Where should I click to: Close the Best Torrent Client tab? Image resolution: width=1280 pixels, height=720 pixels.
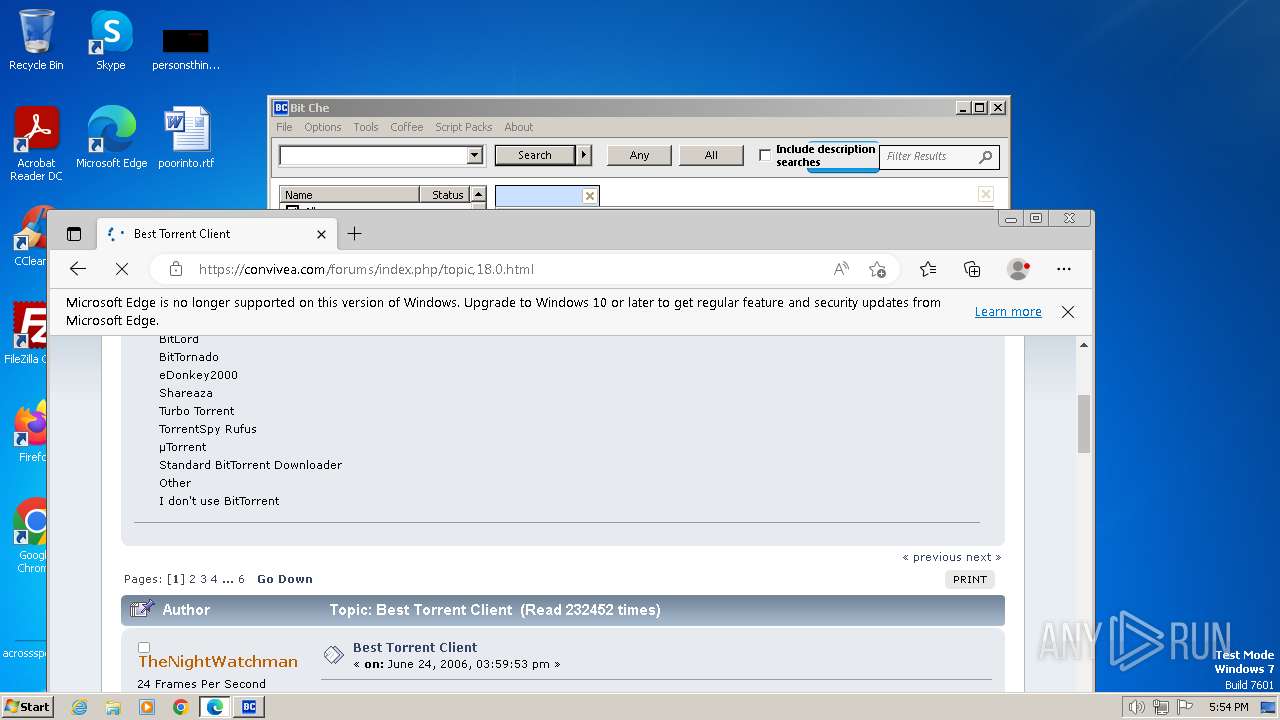click(x=321, y=234)
